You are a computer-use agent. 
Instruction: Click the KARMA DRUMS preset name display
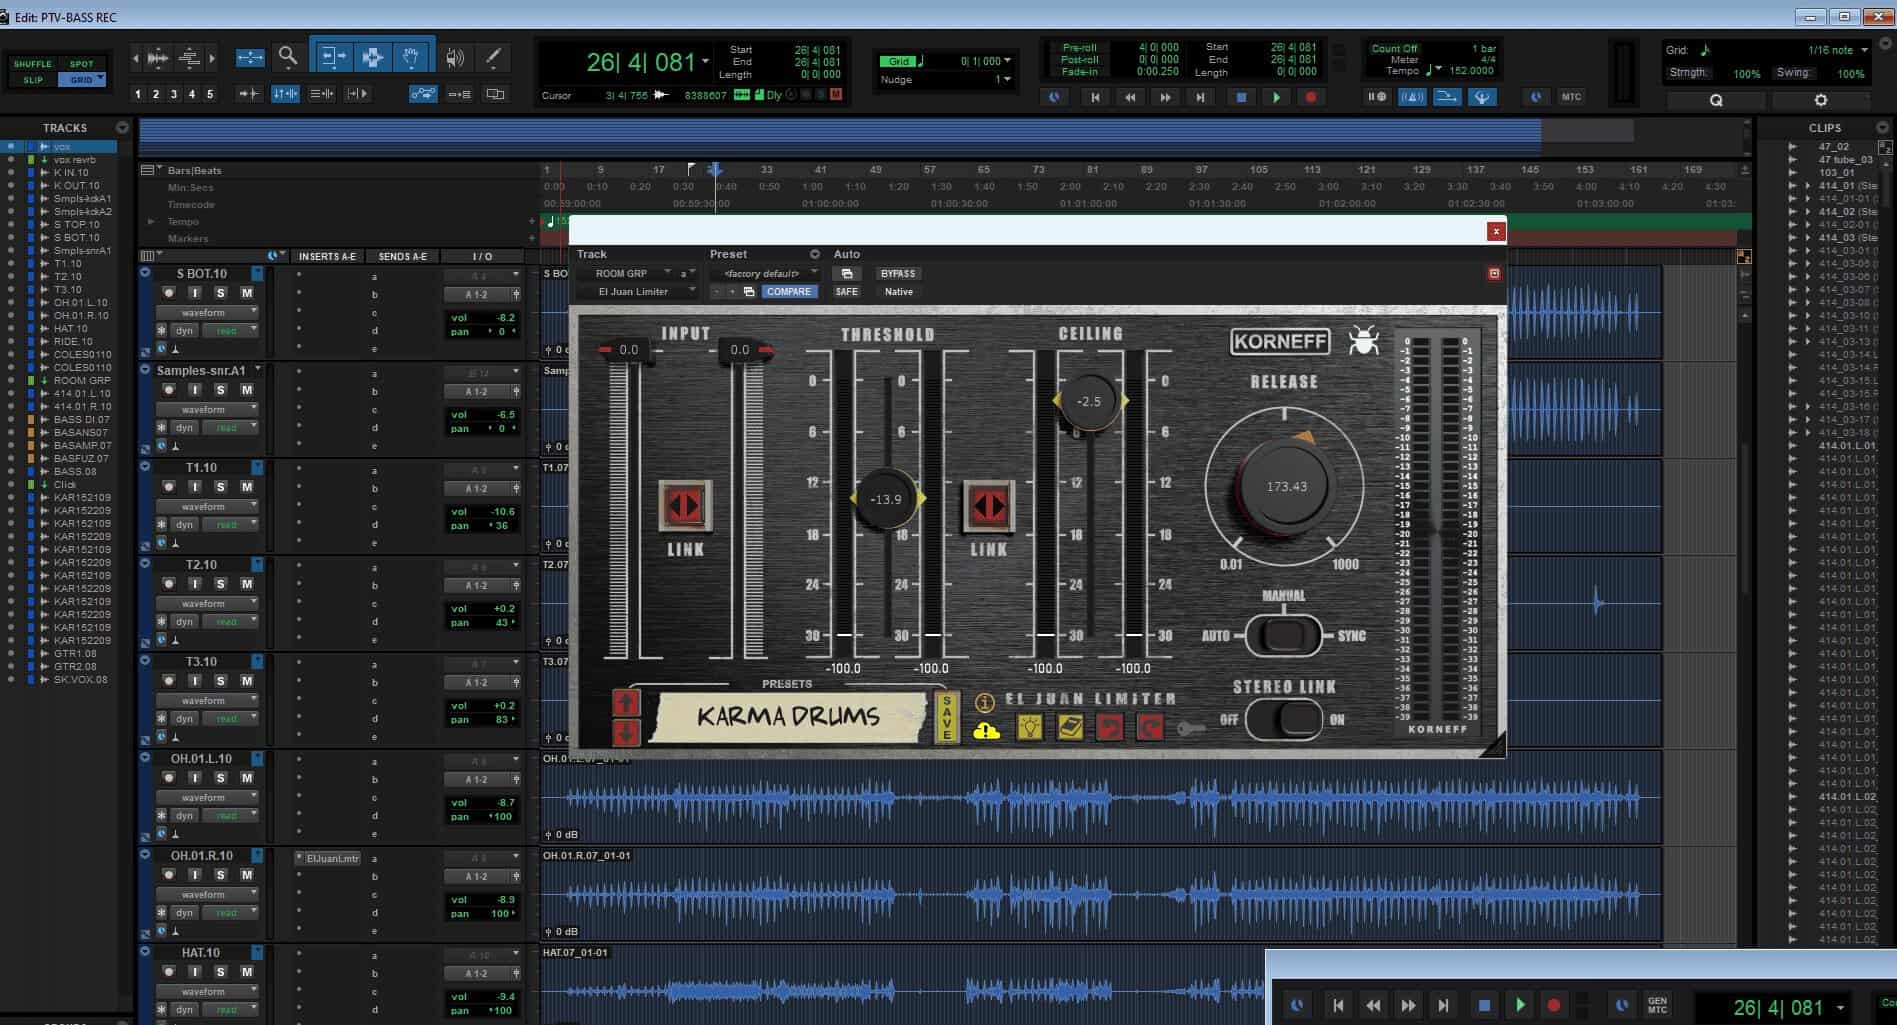[789, 716]
